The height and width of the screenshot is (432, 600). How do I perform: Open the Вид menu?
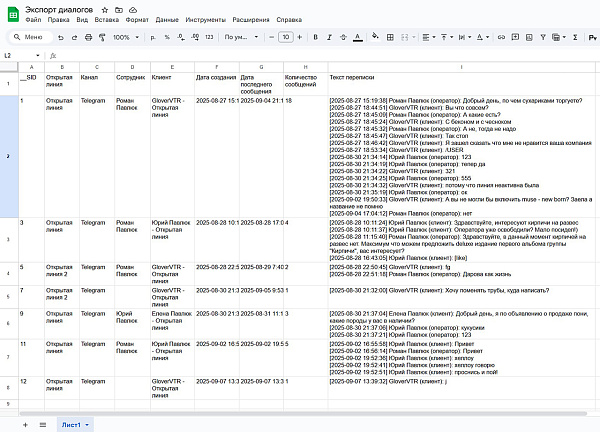pos(82,20)
